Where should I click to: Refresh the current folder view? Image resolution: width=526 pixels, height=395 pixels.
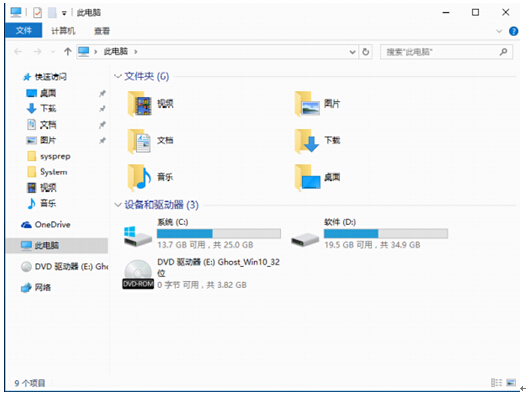tap(366, 52)
